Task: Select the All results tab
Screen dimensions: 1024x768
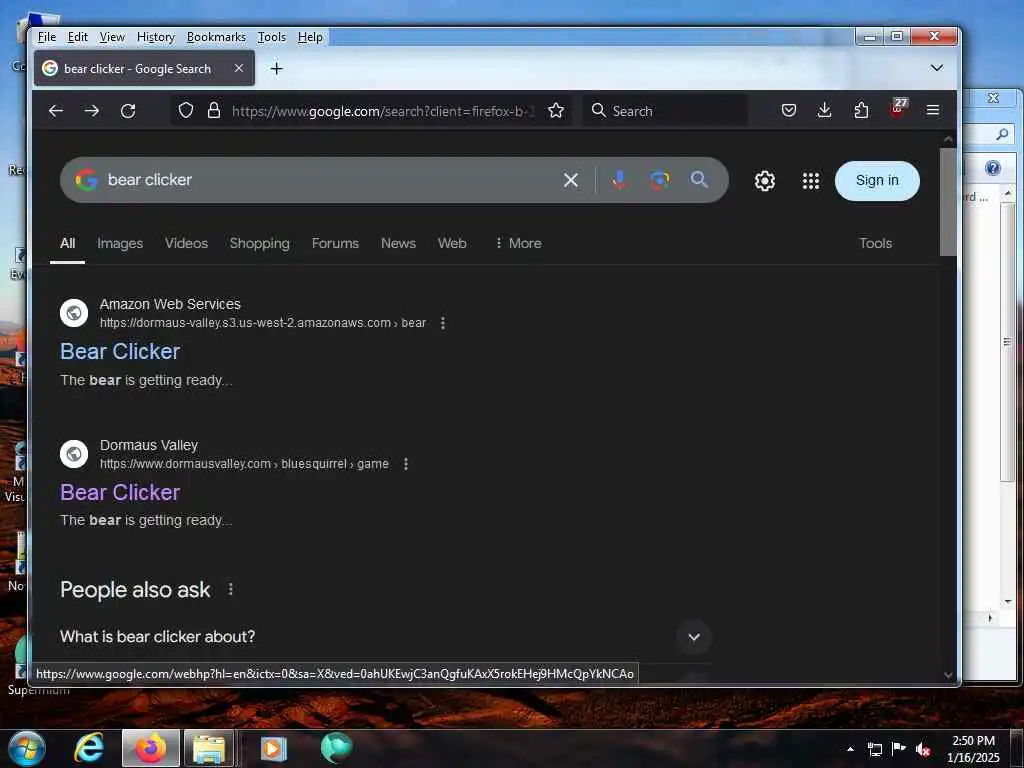Action: (67, 243)
